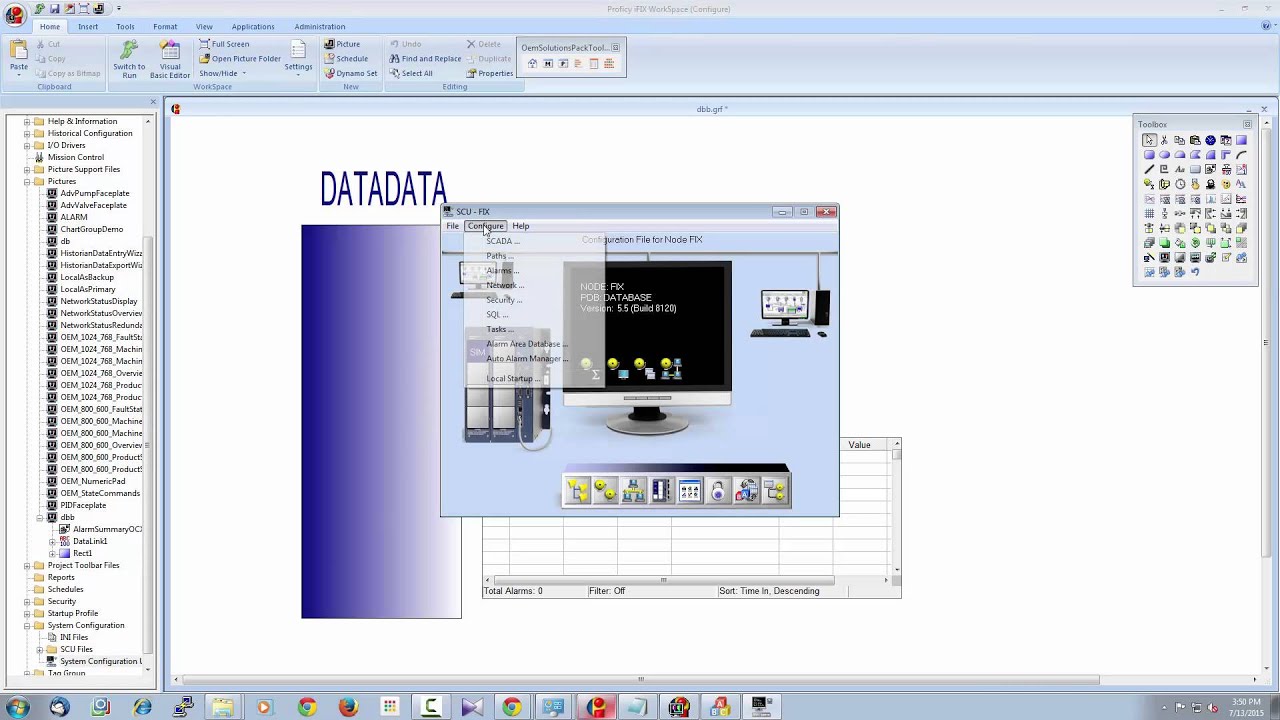Open the File menu in SCU window
The height and width of the screenshot is (720, 1280).
pos(453,226)
